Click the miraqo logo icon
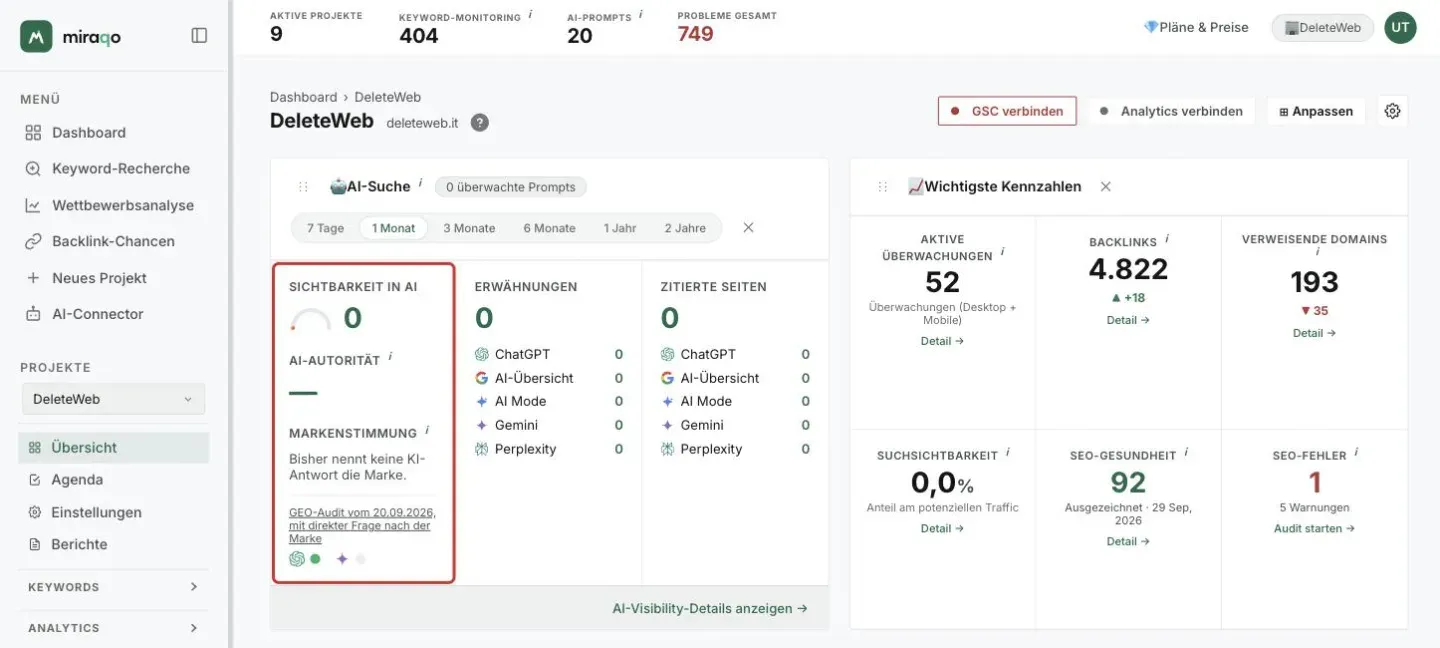 (x=36, y=36)
